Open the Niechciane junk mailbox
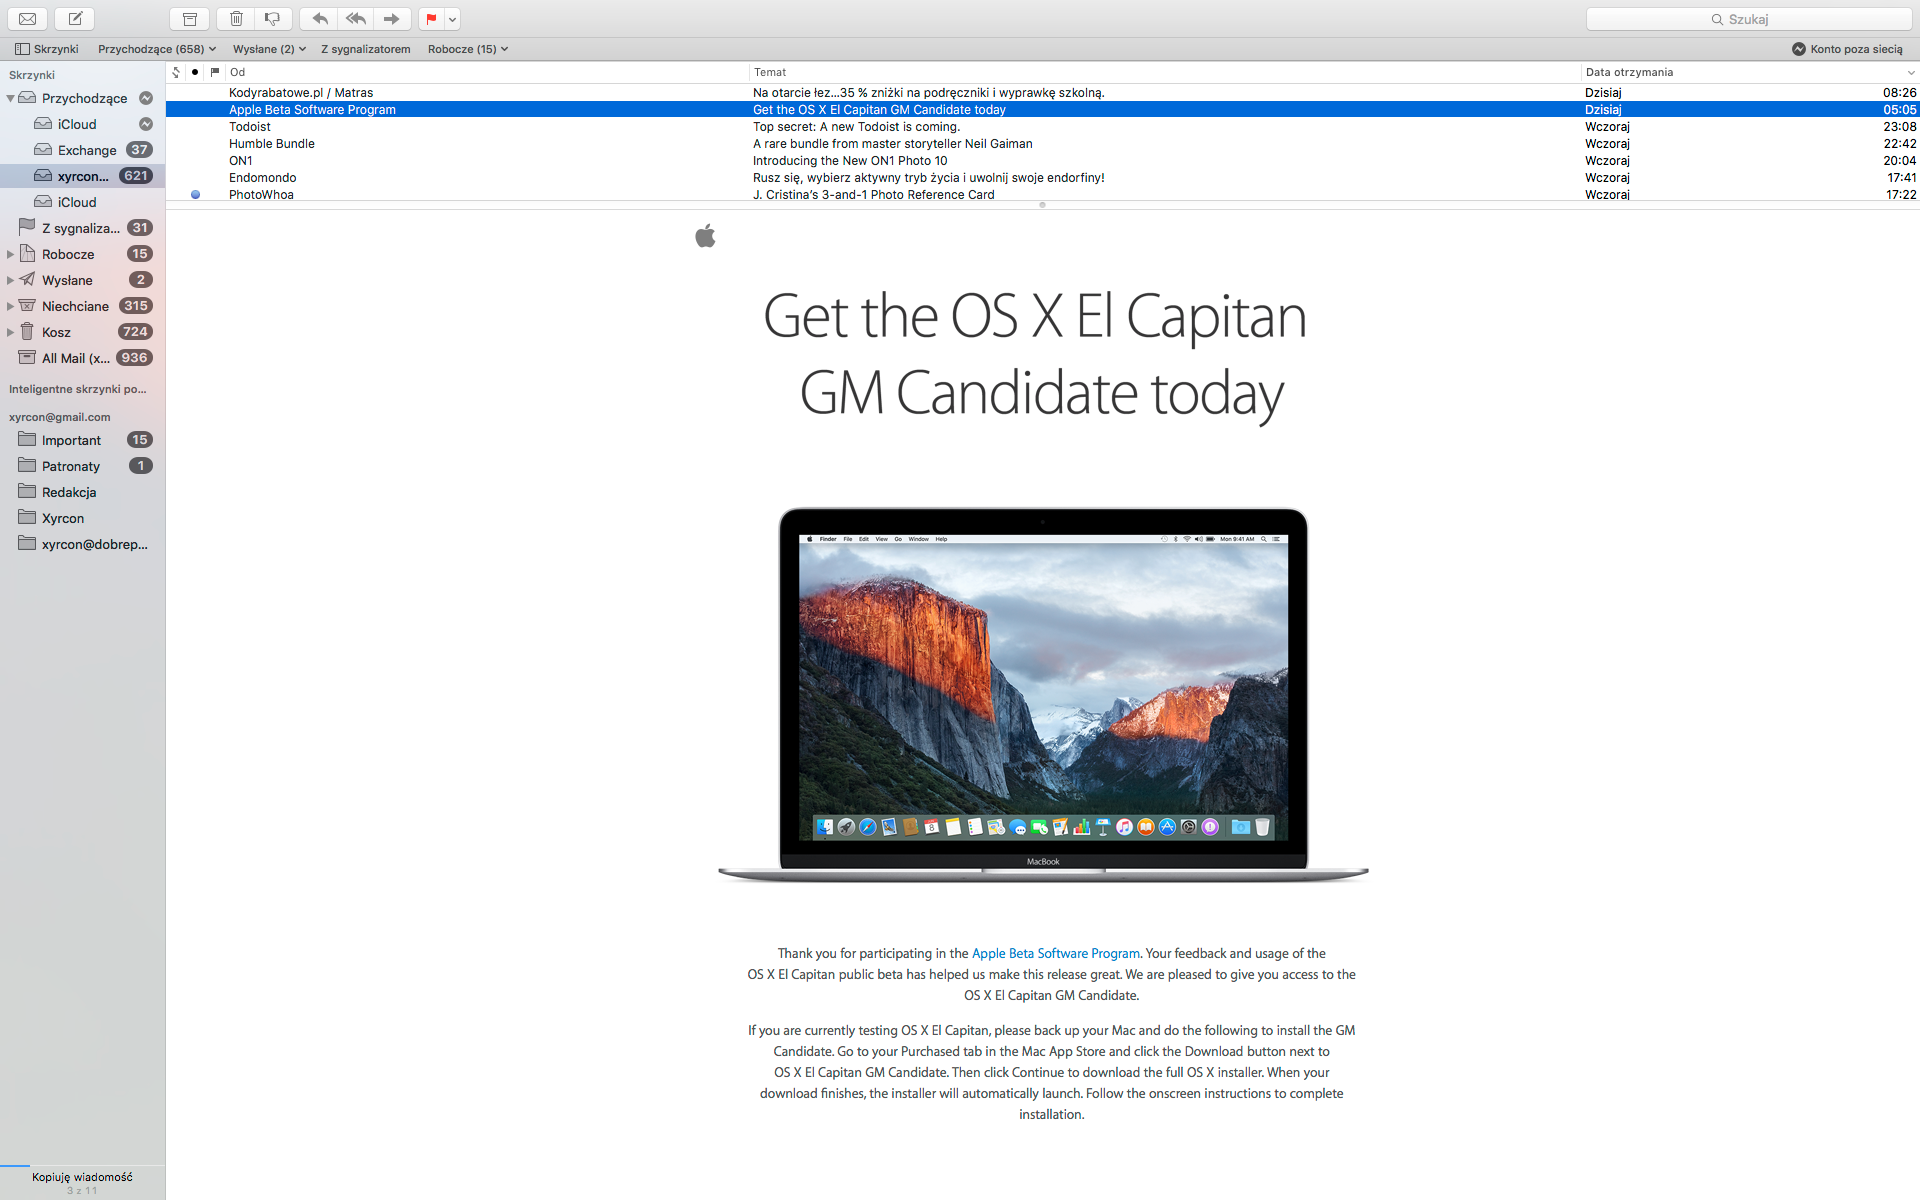Viewport: 1920px width, 1200px height. 82,306
